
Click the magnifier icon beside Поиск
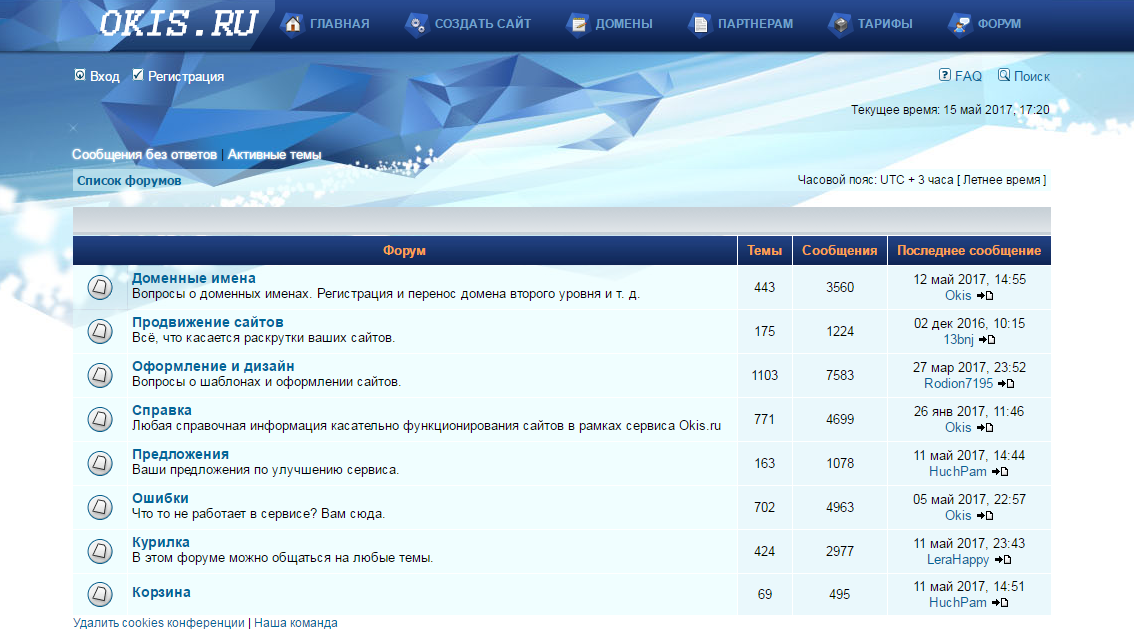(x=1004, y=75)
